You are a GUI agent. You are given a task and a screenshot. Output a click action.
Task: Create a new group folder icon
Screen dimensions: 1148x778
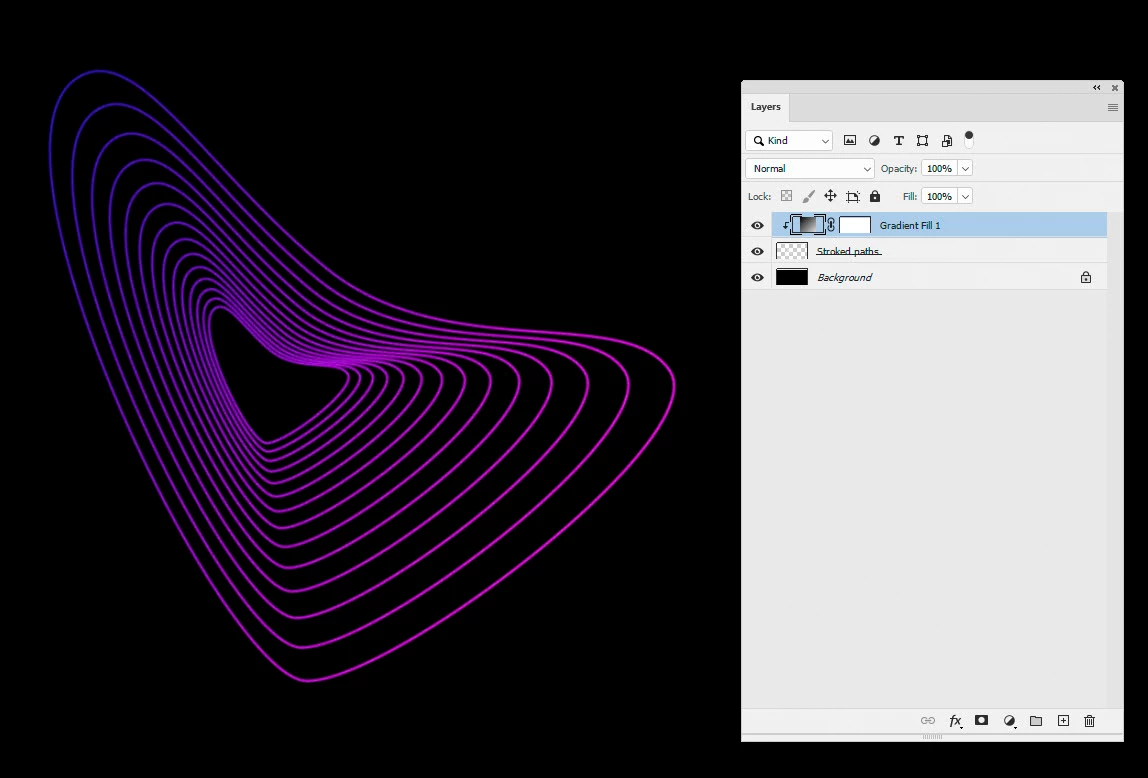click(1036, 721)
